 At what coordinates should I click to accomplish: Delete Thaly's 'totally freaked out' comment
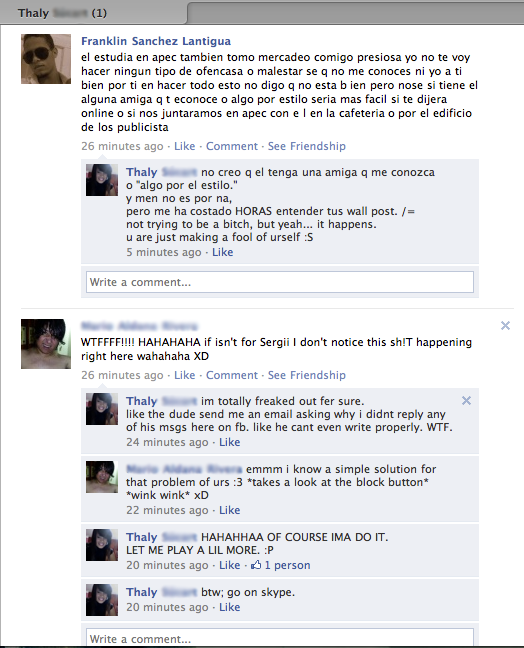coord(466,400)
